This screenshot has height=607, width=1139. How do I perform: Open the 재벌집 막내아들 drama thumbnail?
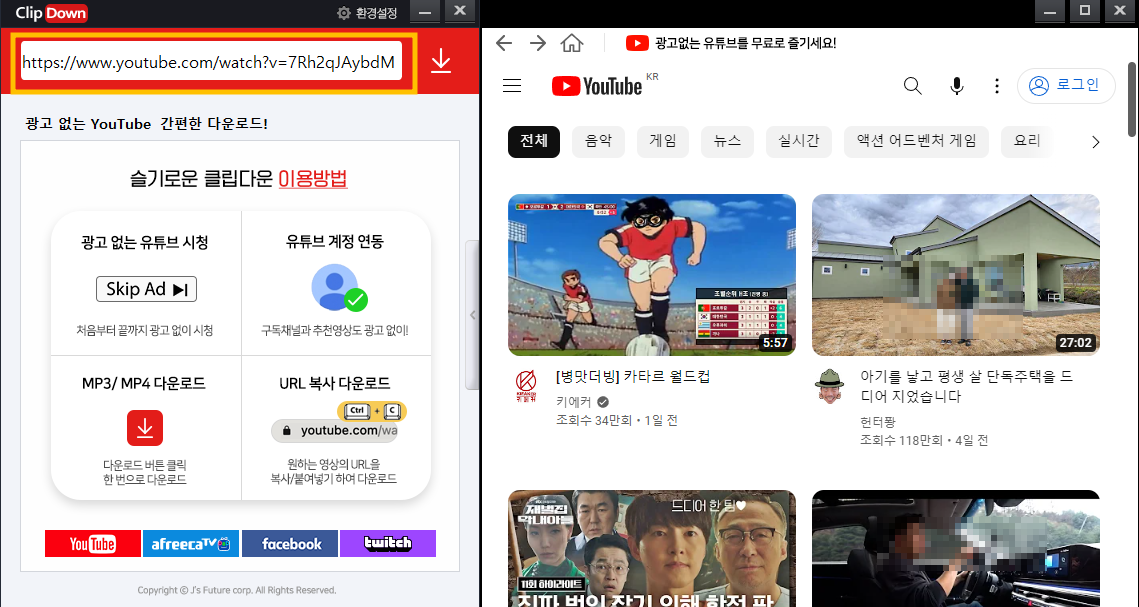pyautogui.click(x=652, y=548)
